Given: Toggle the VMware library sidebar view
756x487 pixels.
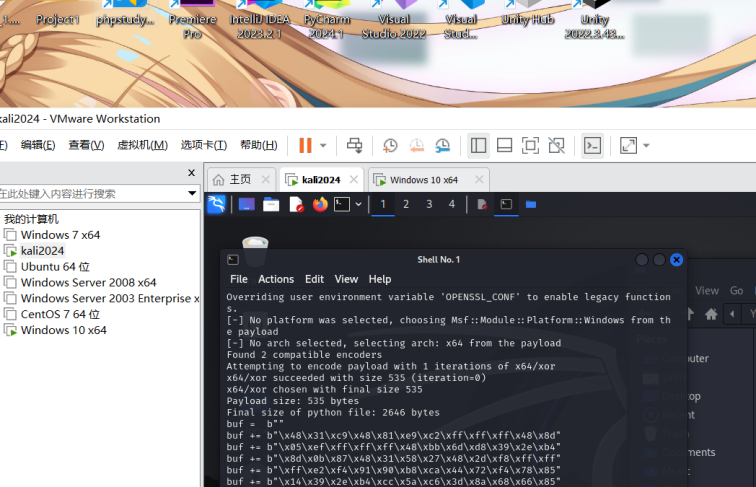Looking at the screenshot, I should [x=478, y=145].
